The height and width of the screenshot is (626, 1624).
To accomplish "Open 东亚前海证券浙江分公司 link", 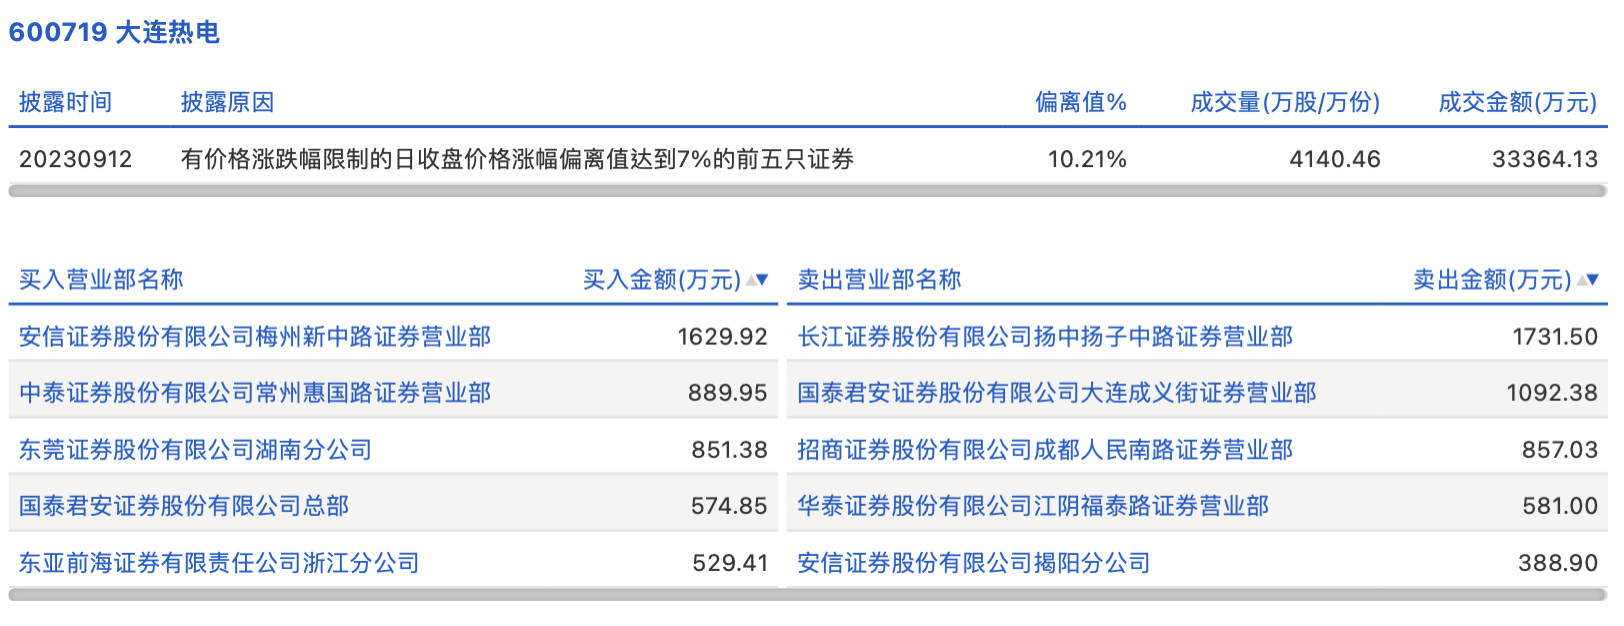I will point(219,563).
